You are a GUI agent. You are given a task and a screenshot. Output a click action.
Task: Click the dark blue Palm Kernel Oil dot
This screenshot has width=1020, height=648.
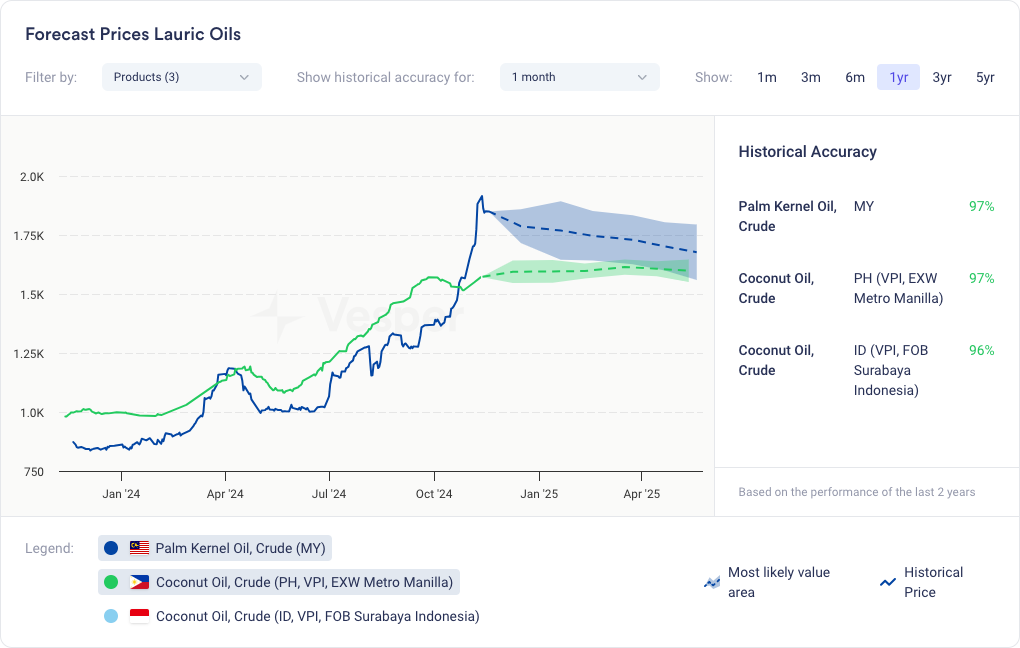111,548
